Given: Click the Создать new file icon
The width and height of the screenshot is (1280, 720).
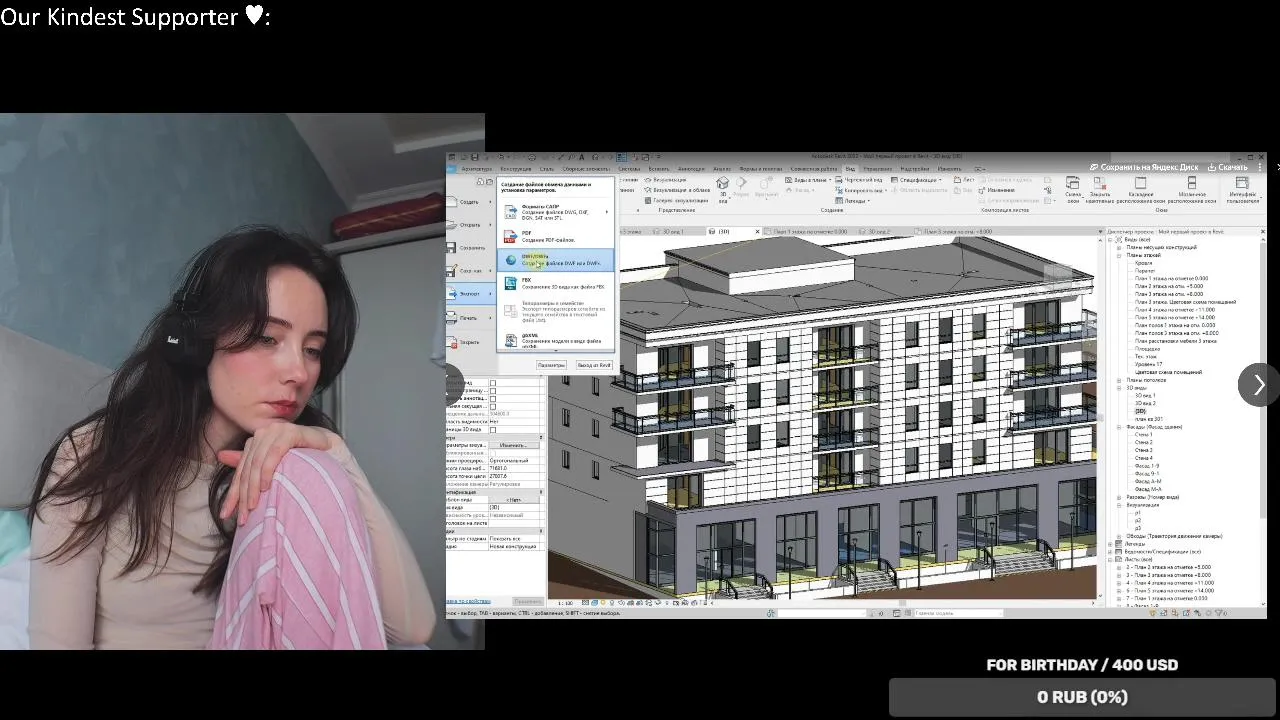Looking at the screenshot, I should click(x=452, y=202).
